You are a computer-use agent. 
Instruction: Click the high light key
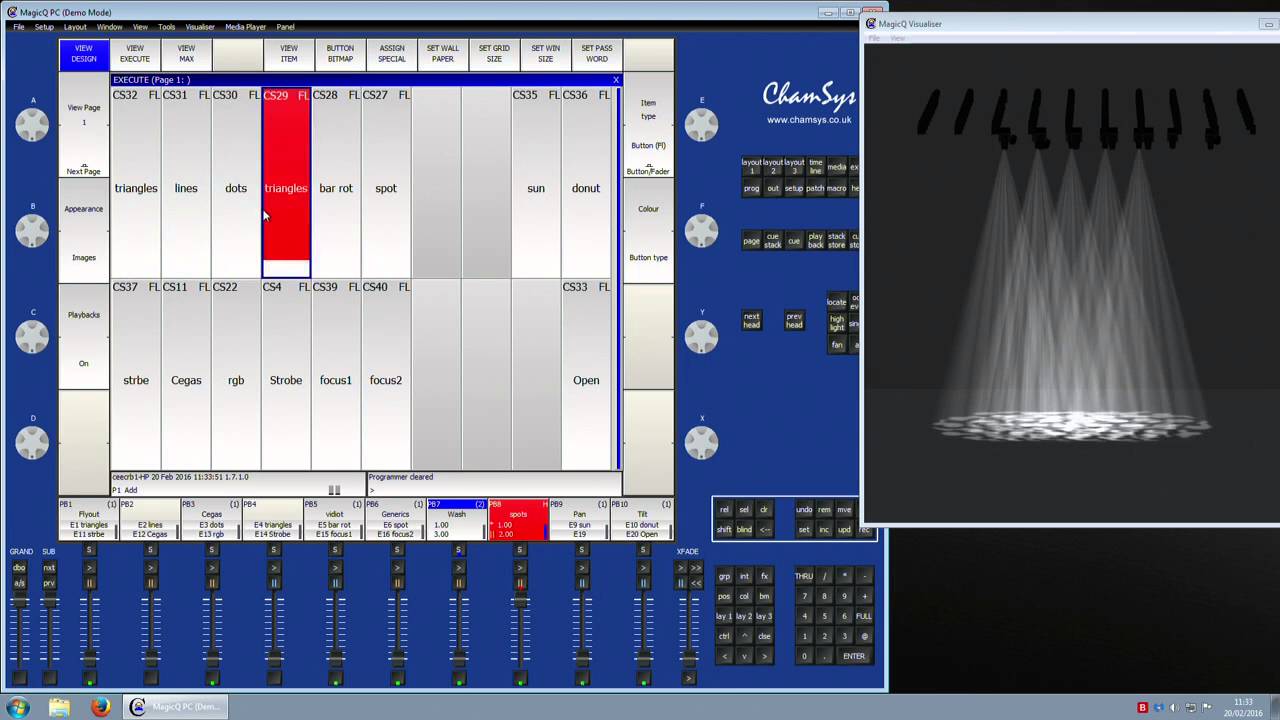[x=836, y=323]
